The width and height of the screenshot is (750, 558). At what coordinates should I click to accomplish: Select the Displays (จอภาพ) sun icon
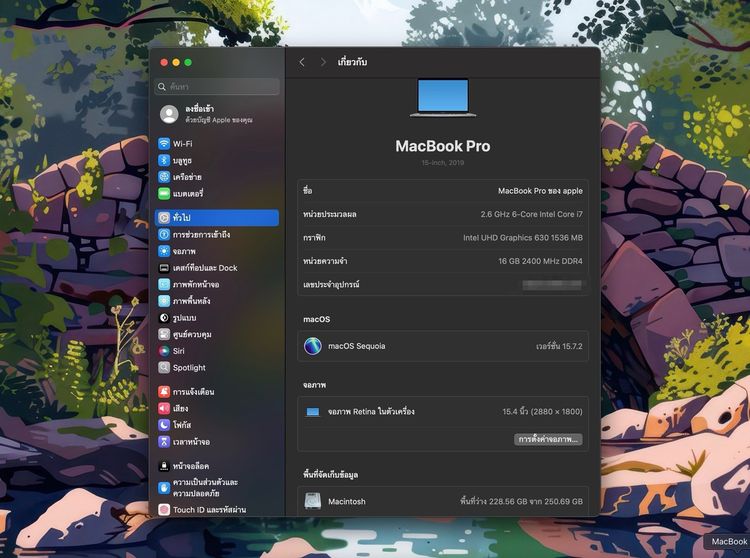click(164, 251)
